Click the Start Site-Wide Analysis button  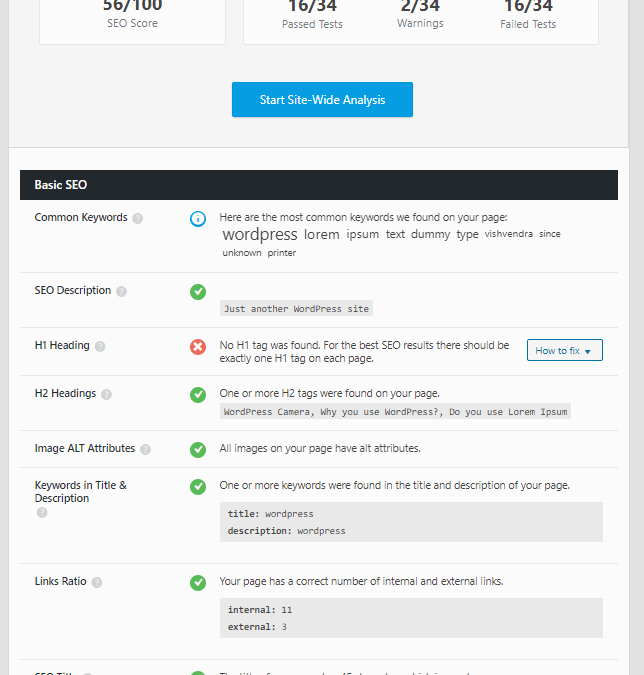point(322,99)
